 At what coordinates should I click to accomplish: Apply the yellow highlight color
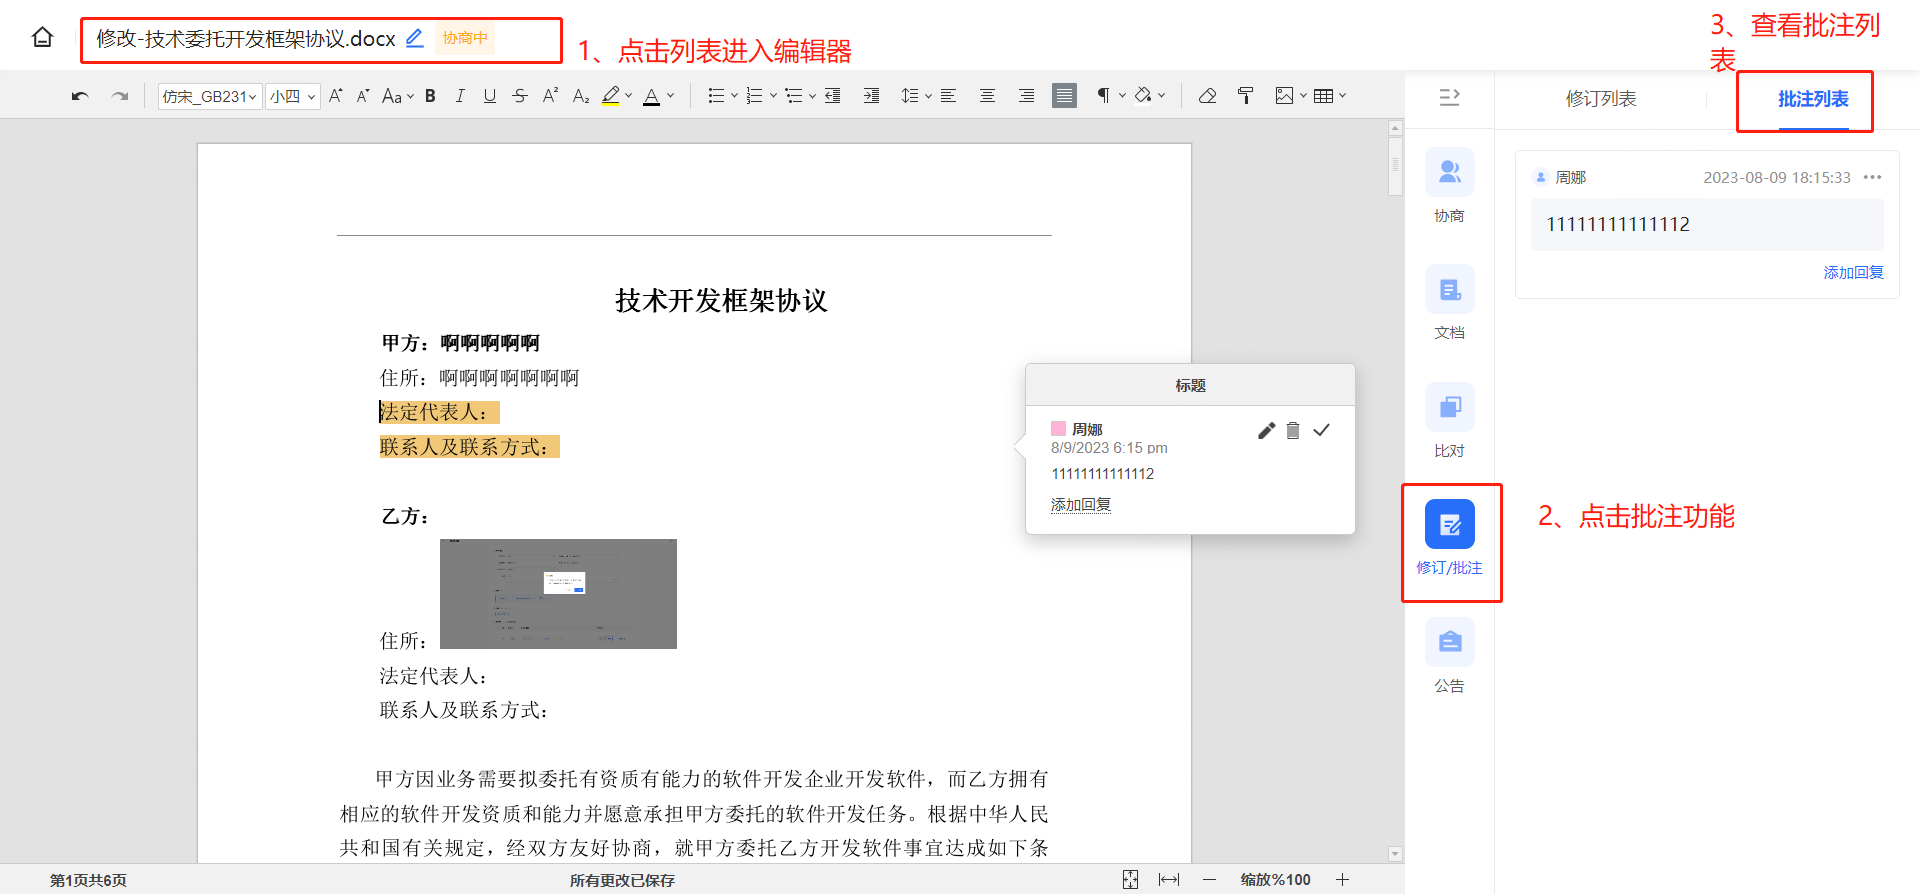pos(611,96)
